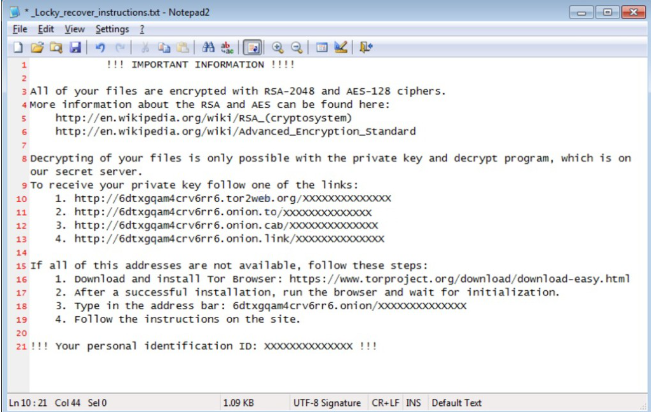Undo the last edit

pyautogui.click(x=100, y=47)
